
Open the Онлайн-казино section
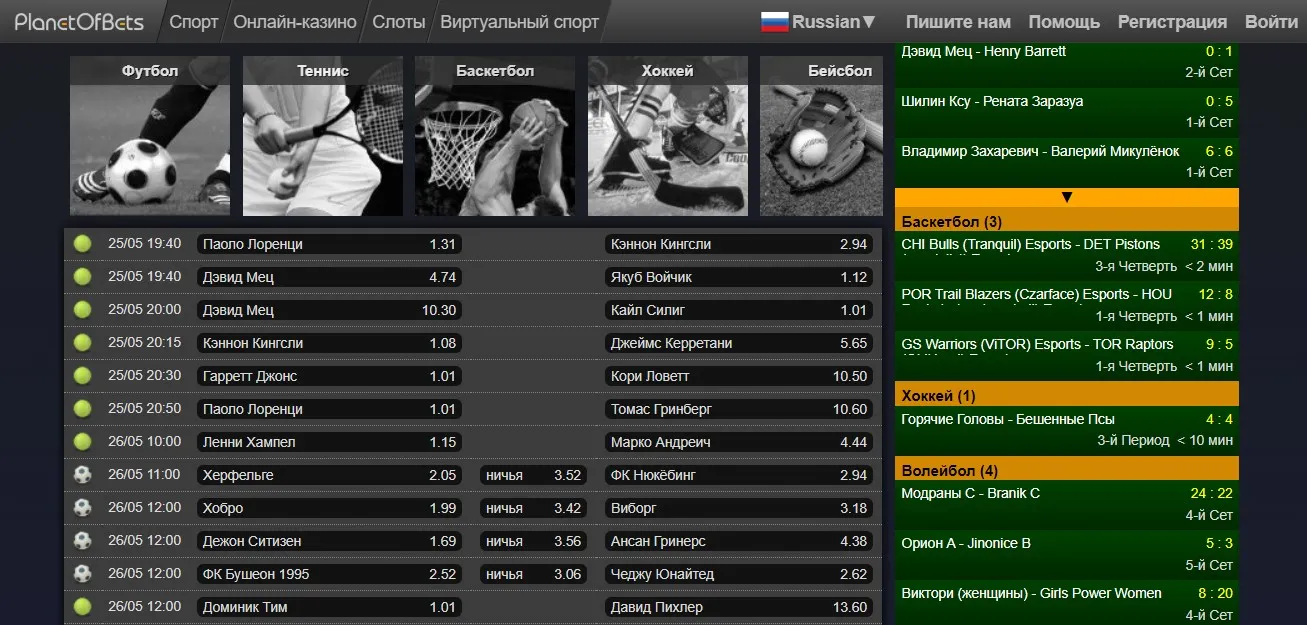point(295,22)
